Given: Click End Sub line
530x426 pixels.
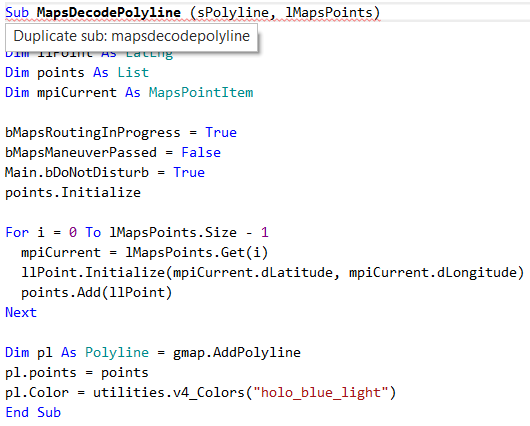Looking at the screenshot, I should tap(33, 412).
